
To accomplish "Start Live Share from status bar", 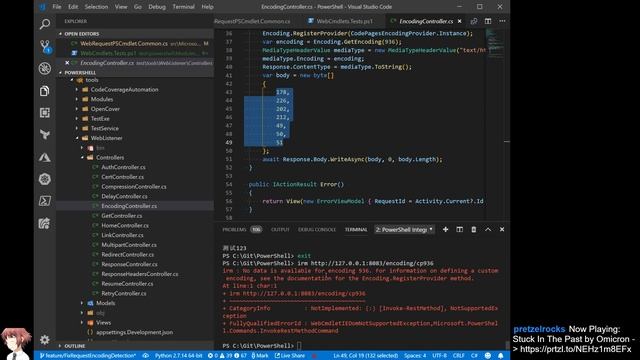I will pos(290,356).
